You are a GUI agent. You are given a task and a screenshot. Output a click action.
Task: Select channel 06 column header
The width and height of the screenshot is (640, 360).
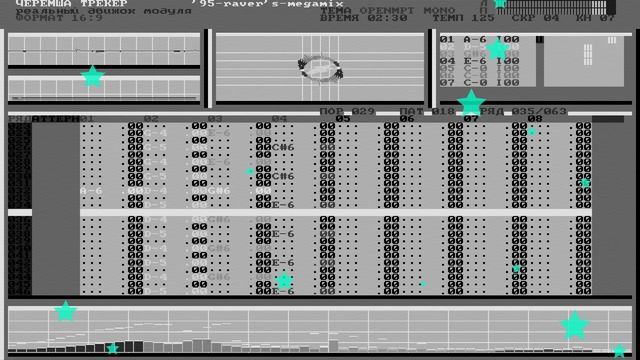click(407, 119)
